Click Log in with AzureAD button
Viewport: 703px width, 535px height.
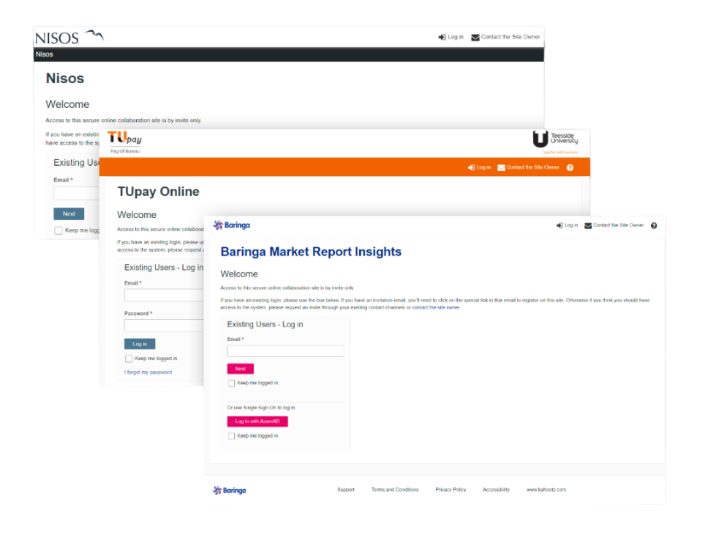point(257,422)
